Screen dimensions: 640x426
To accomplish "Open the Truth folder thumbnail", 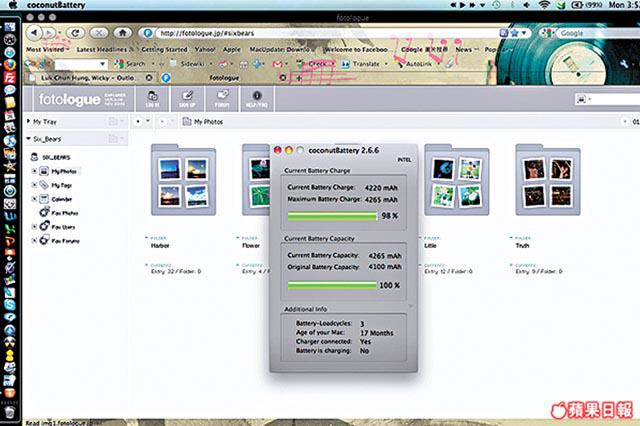I will coord(548,180).
